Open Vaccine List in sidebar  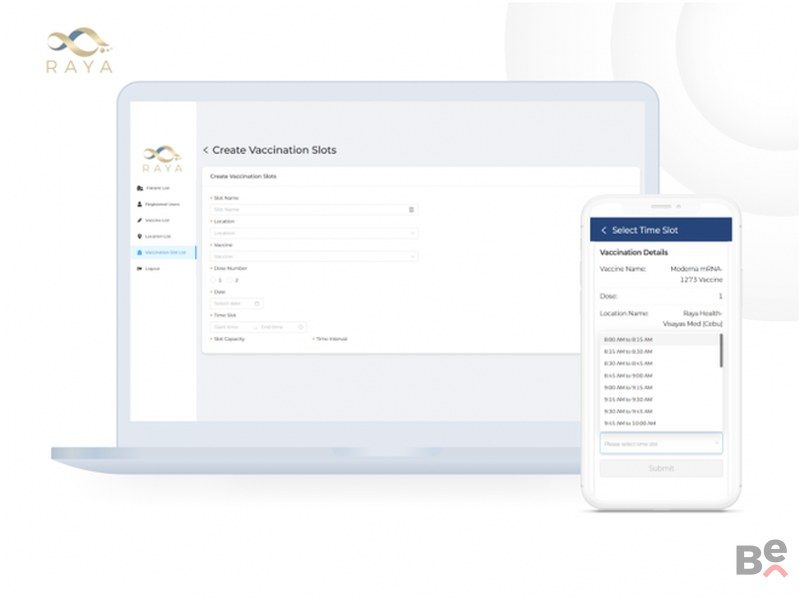click(153, 220)
